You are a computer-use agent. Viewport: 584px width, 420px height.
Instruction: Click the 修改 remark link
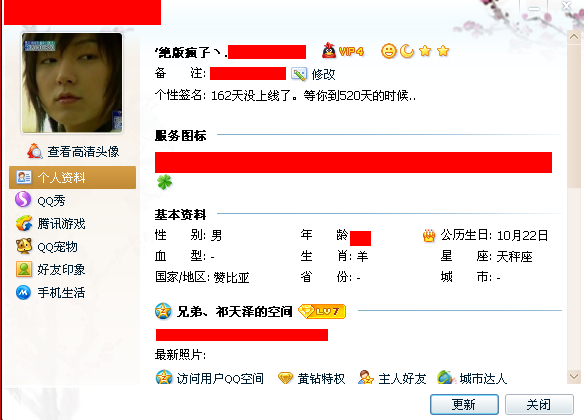[x=323, y=74]
